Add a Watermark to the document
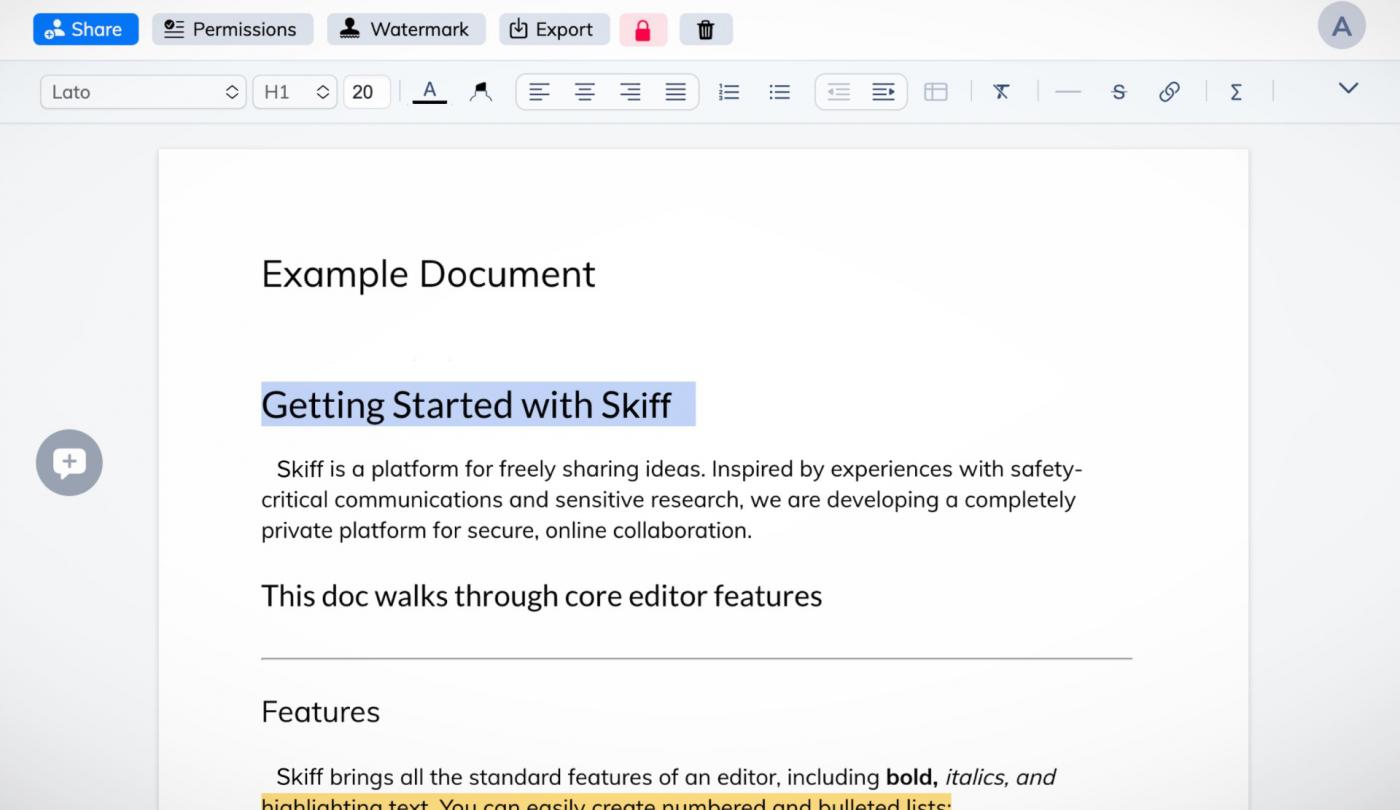The height and width of the screenshot is (810, 1400). click(406, 29)
